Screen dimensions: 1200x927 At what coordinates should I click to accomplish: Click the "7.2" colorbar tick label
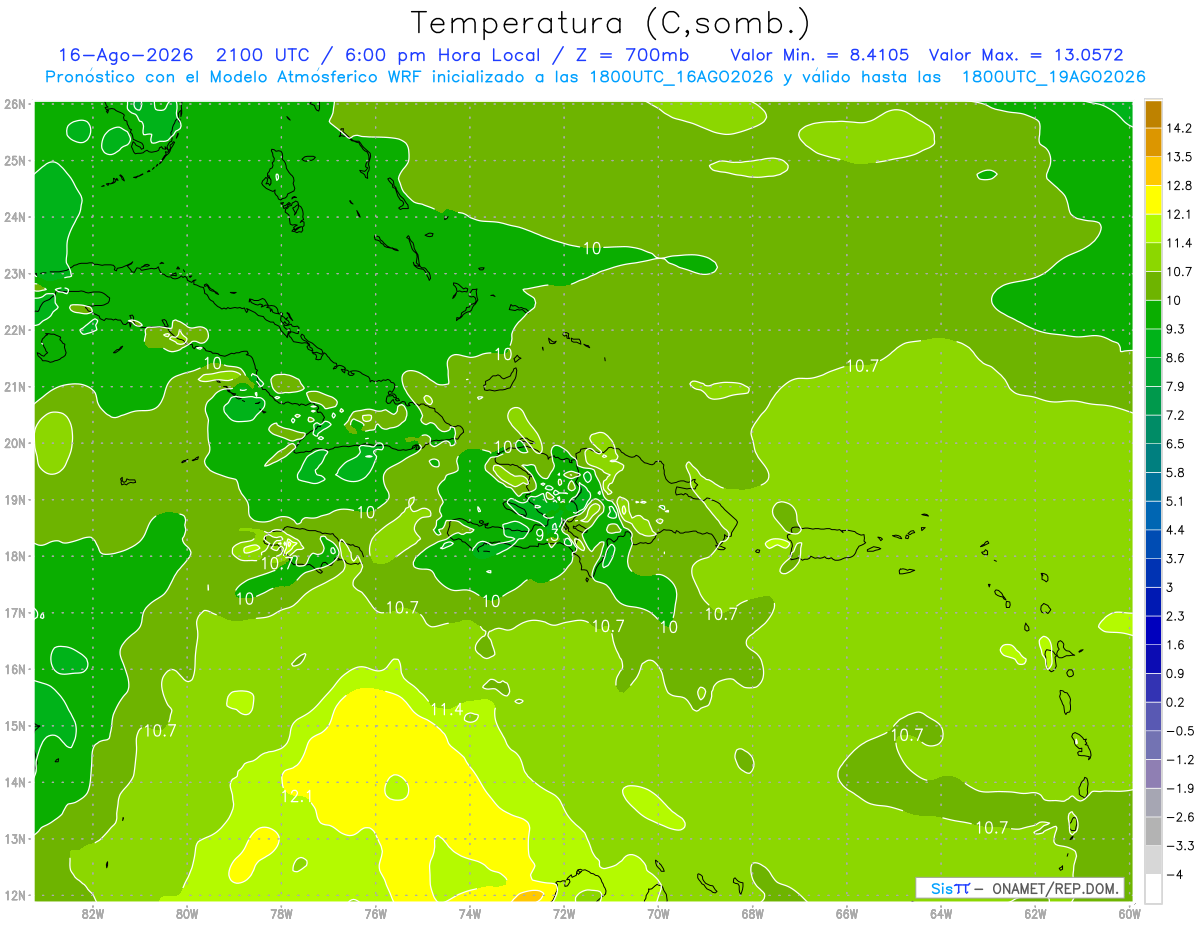point(1176,415)
